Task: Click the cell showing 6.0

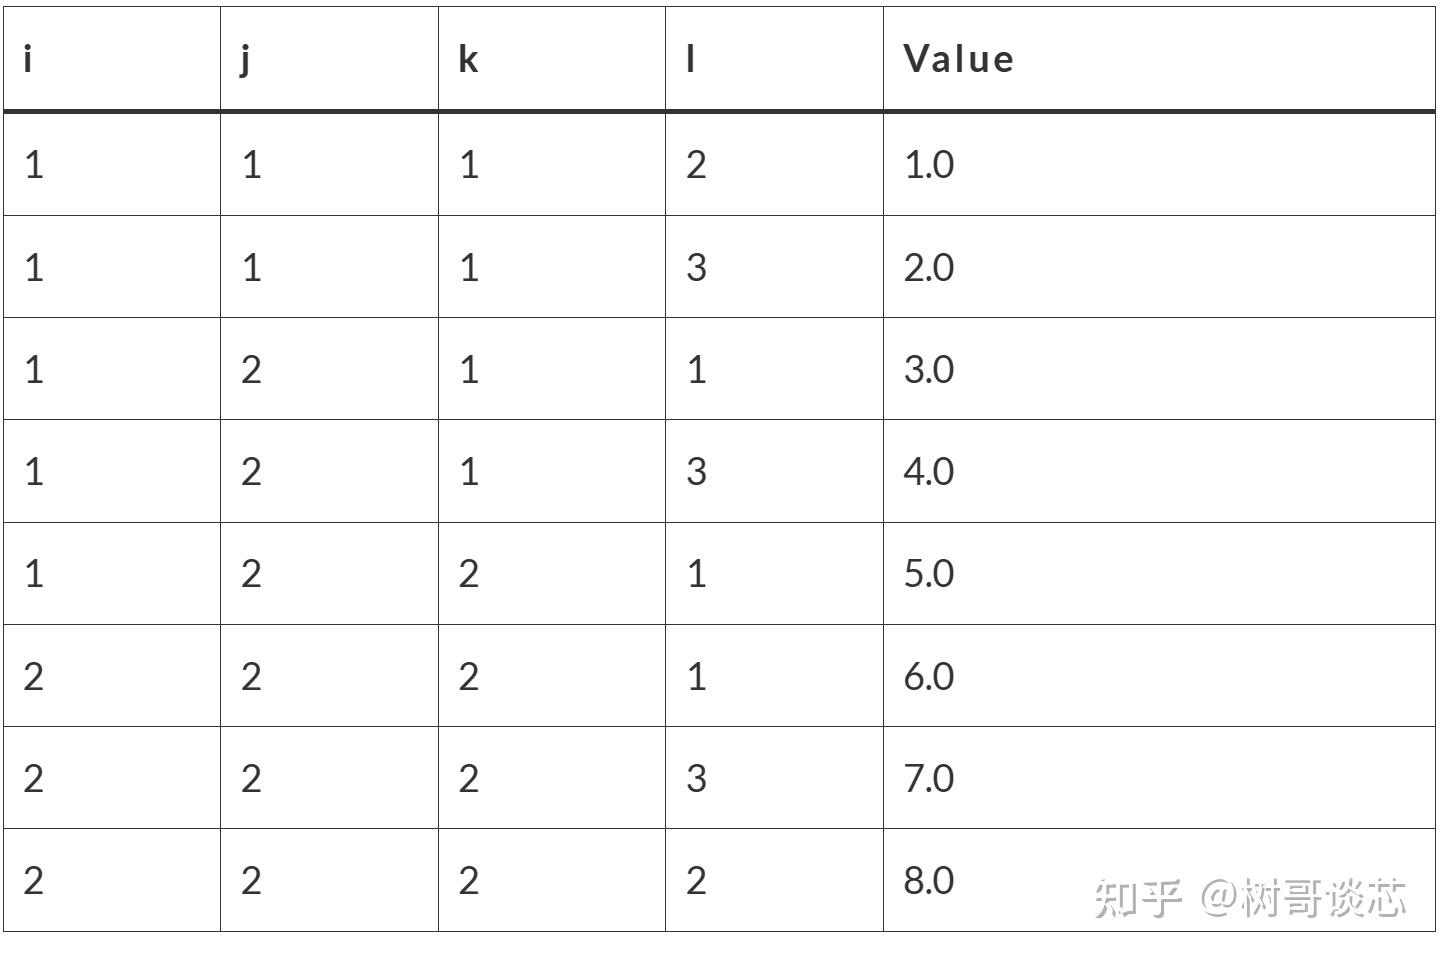Action: click(1159, 676)
